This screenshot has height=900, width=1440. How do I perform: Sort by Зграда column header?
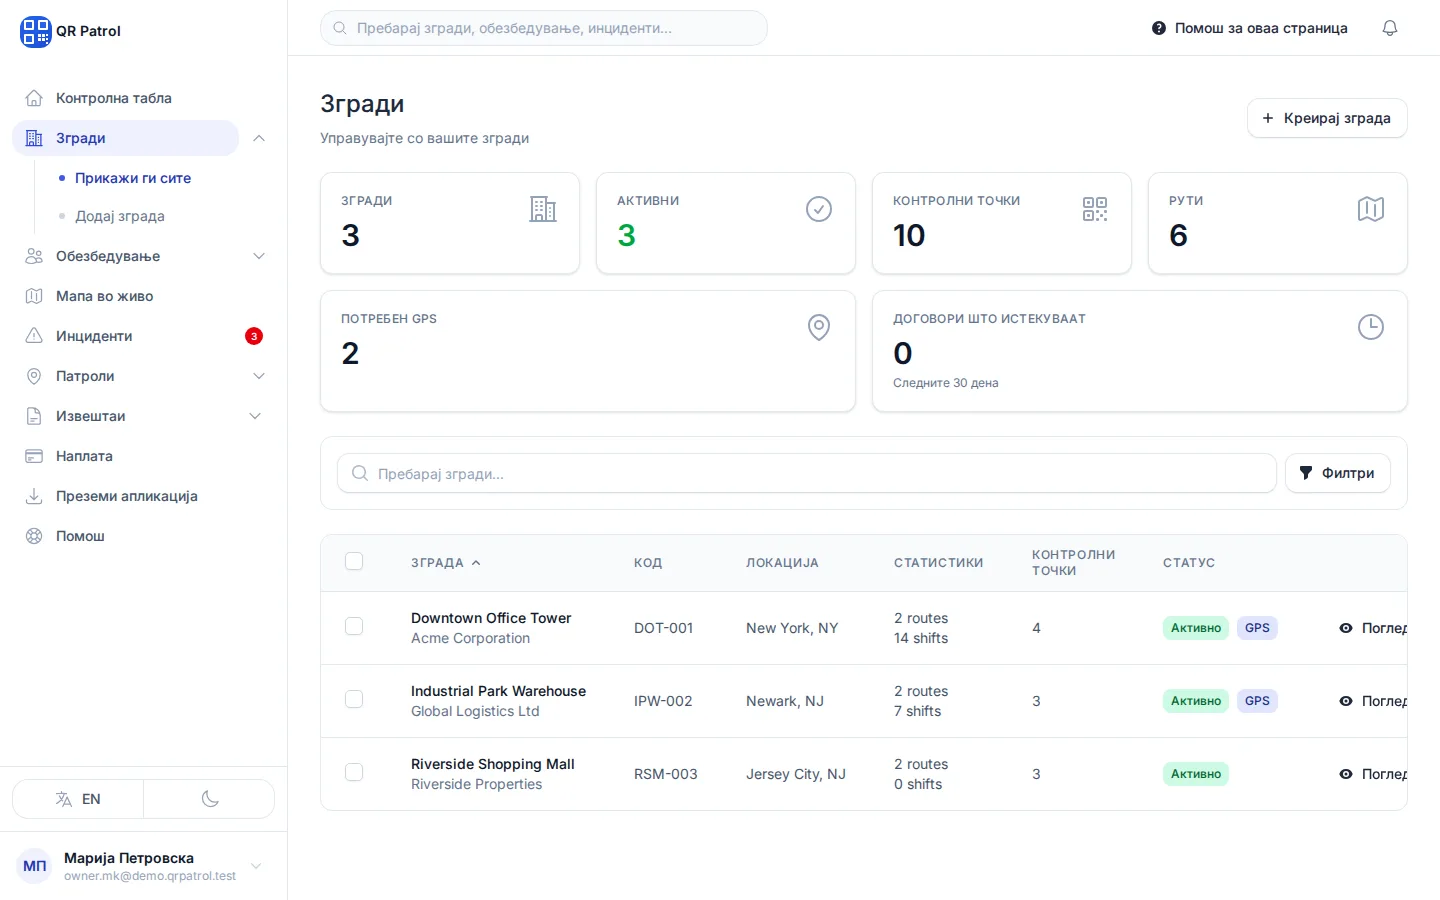click(446, 563)
